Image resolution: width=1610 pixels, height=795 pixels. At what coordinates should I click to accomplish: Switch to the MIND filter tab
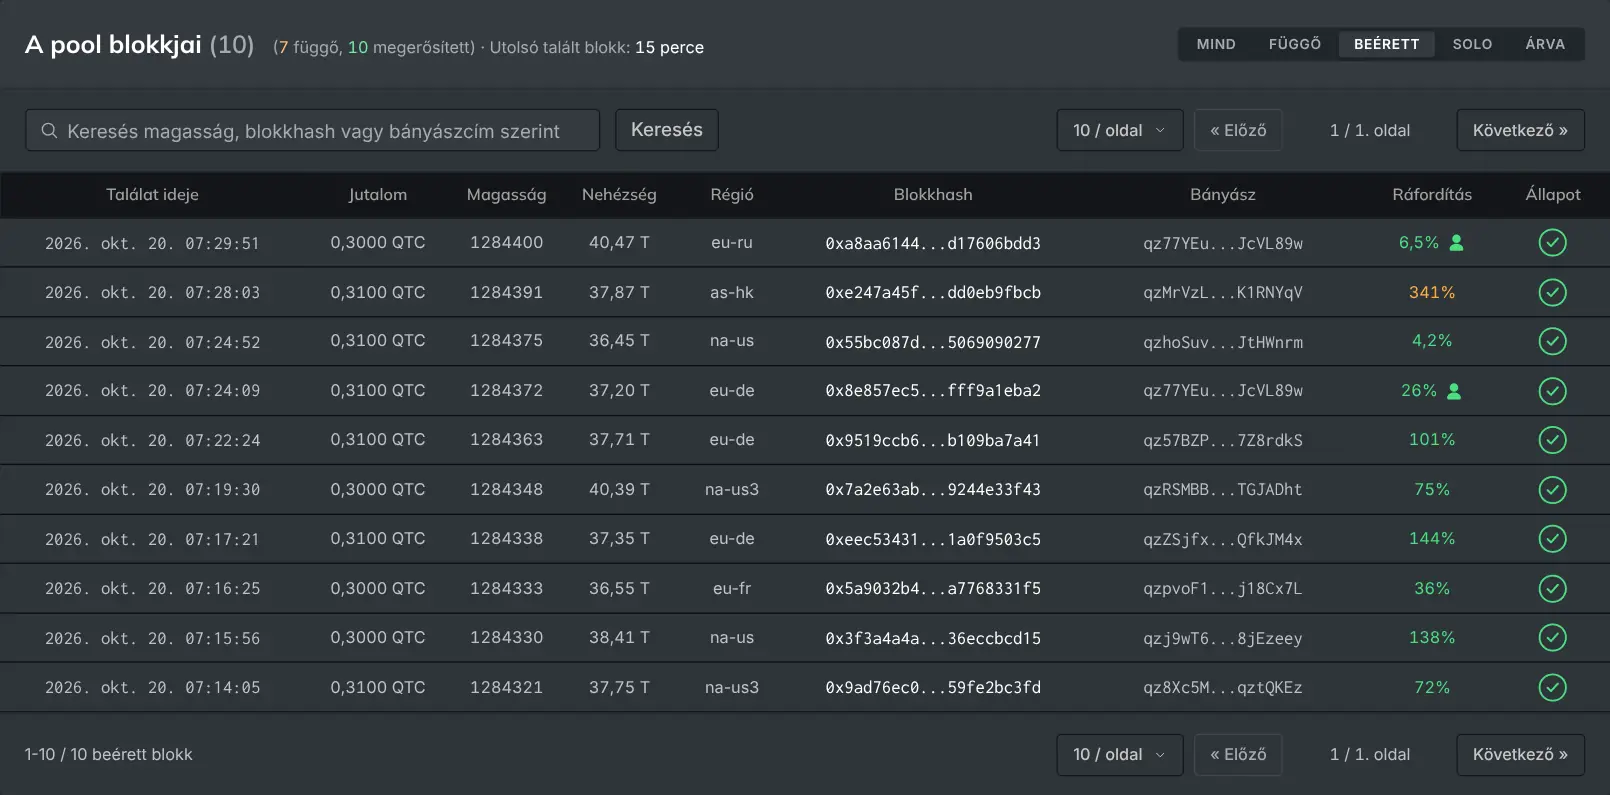coord(1216,44)
